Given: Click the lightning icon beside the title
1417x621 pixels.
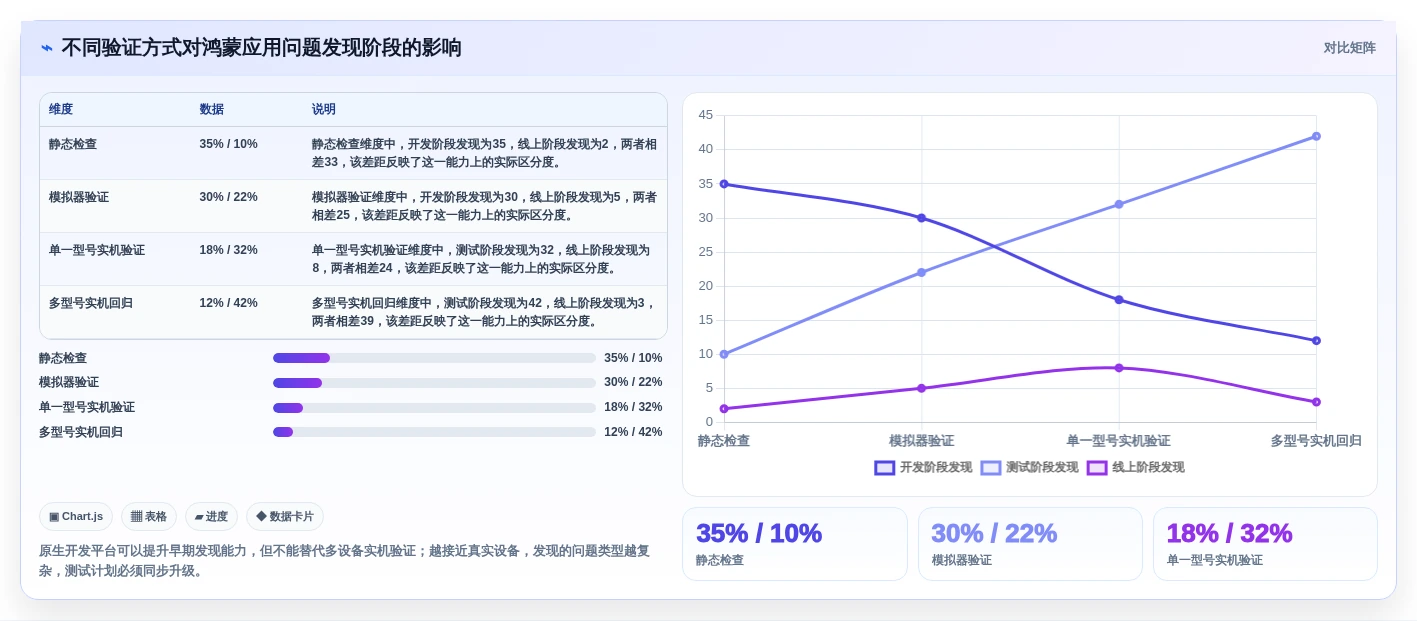Looking at the screenshot, I should point(46,48).
